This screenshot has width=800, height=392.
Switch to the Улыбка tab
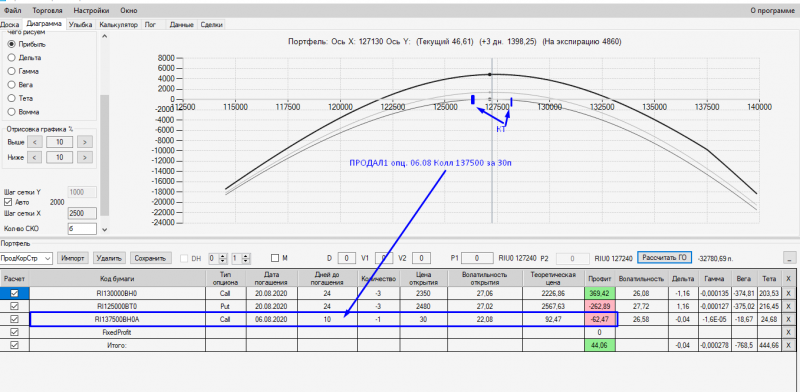point(81,24)
